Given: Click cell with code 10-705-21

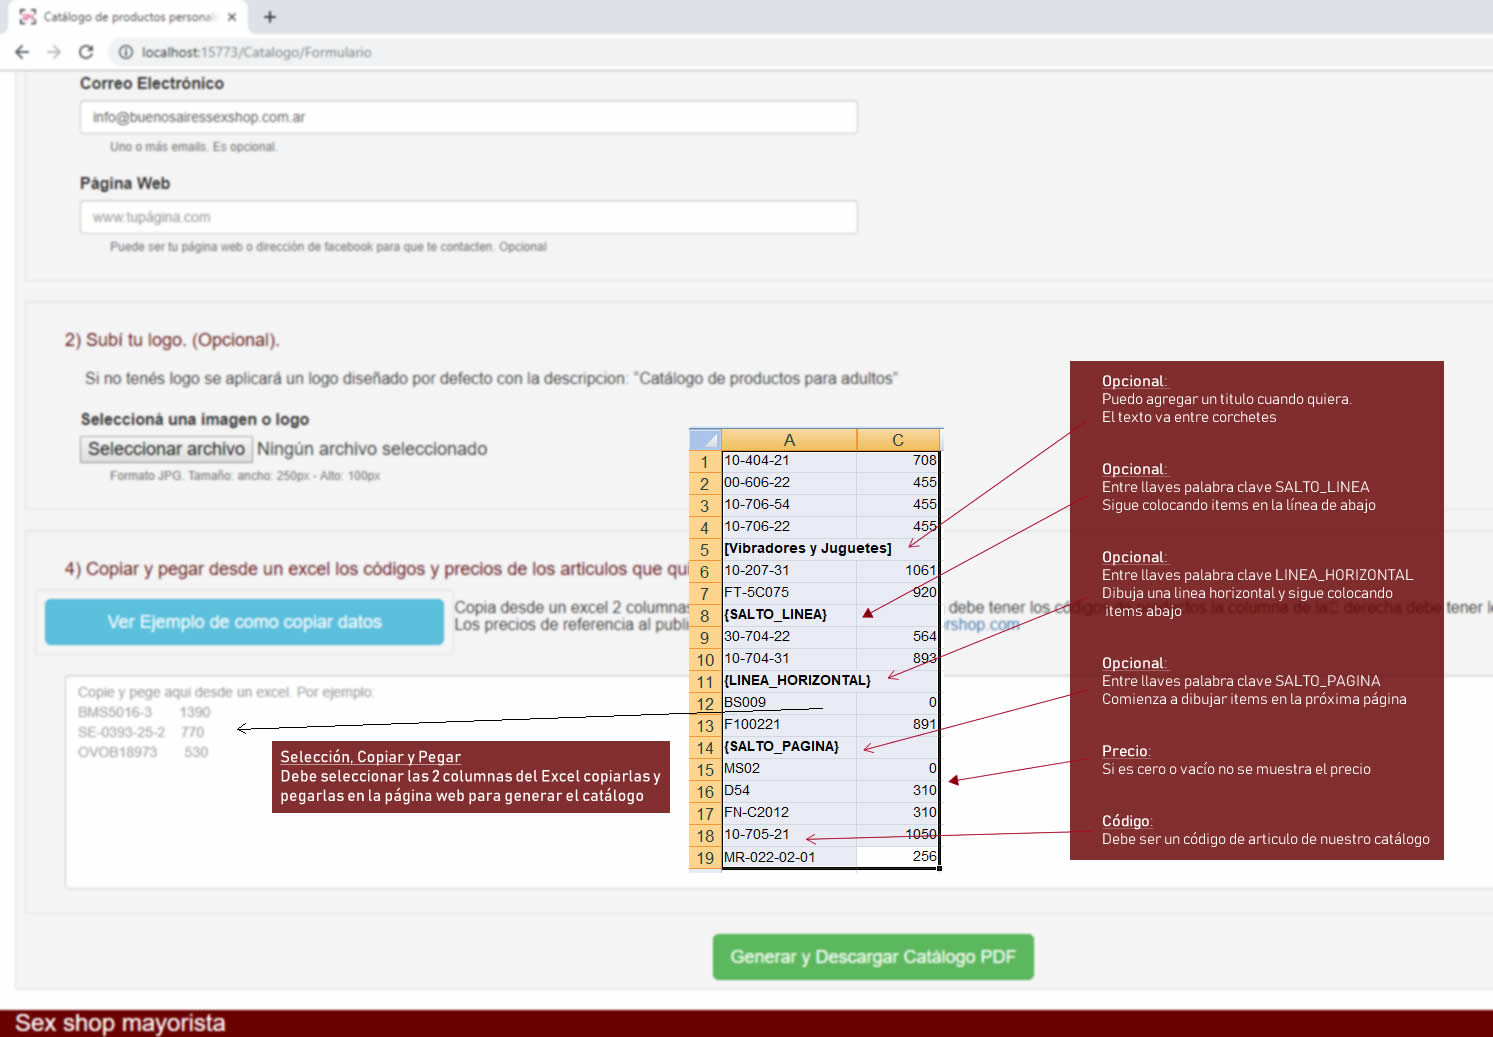Looking at the screenshot, I should point(789,834).
